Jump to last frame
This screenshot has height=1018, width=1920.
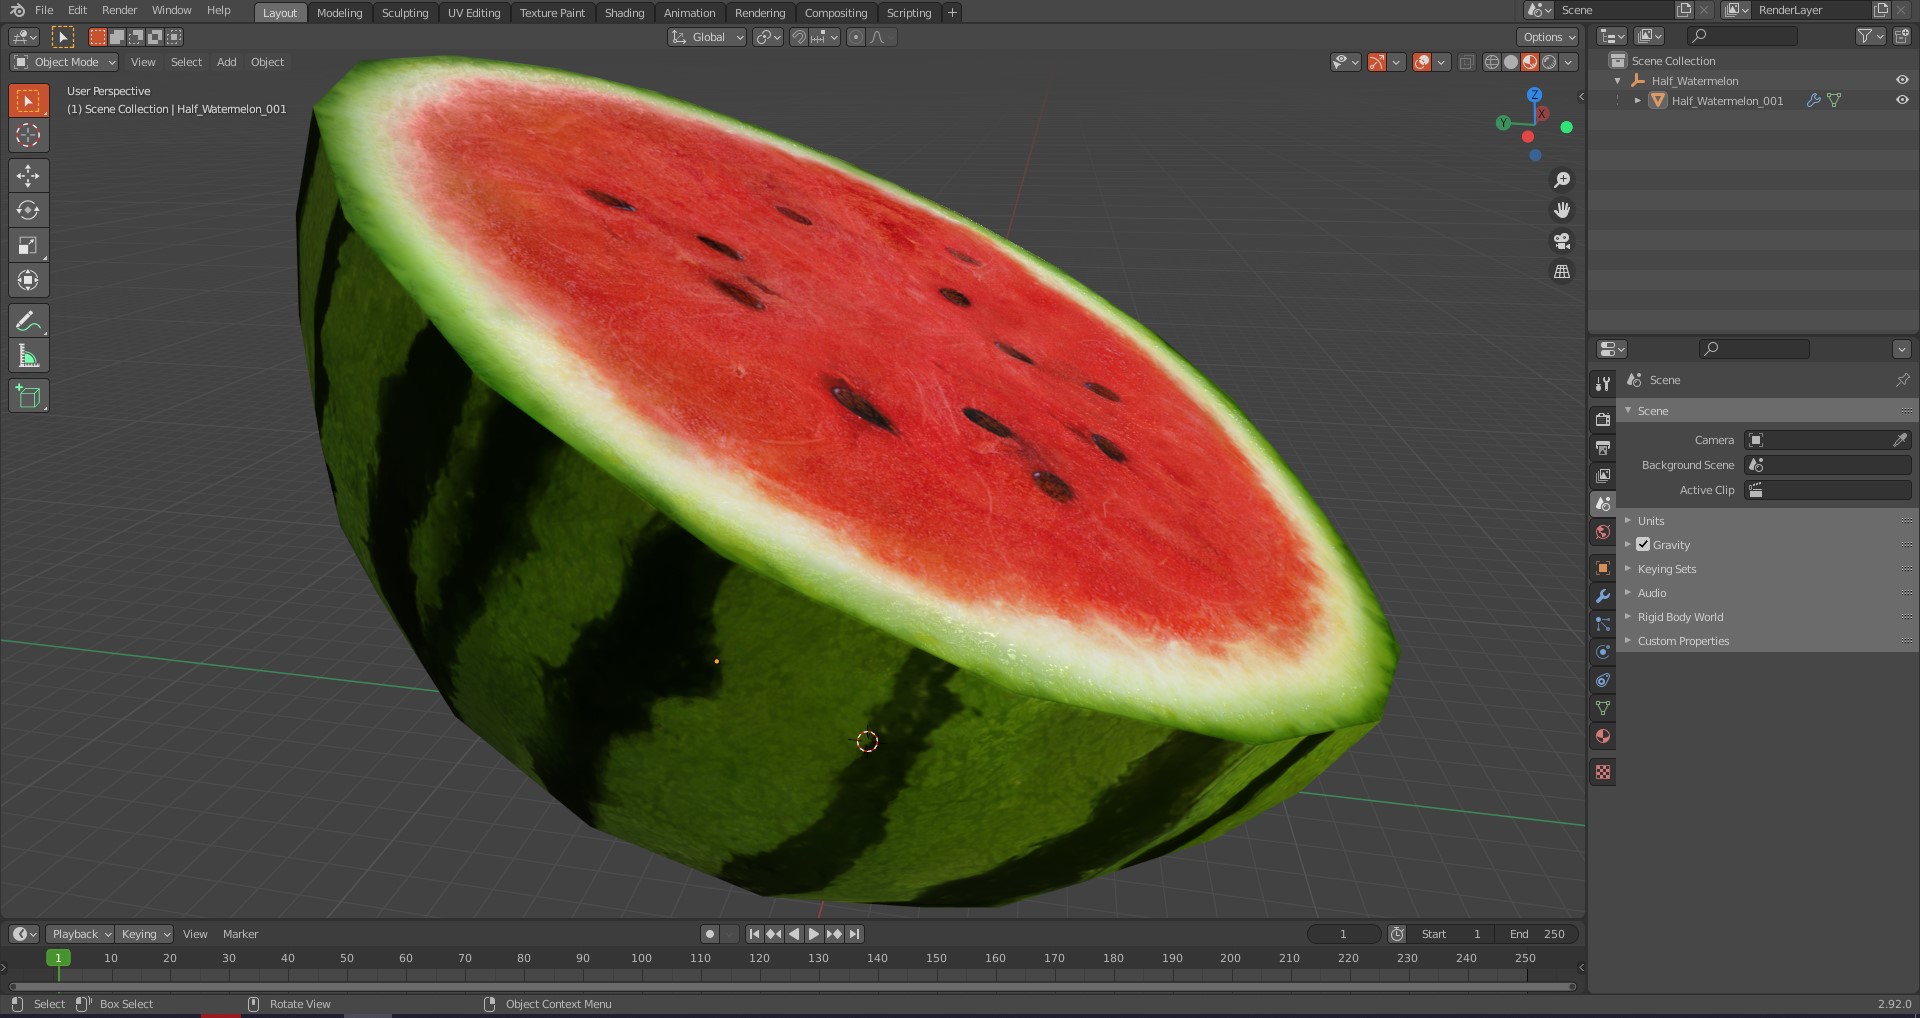pos(854,934)
